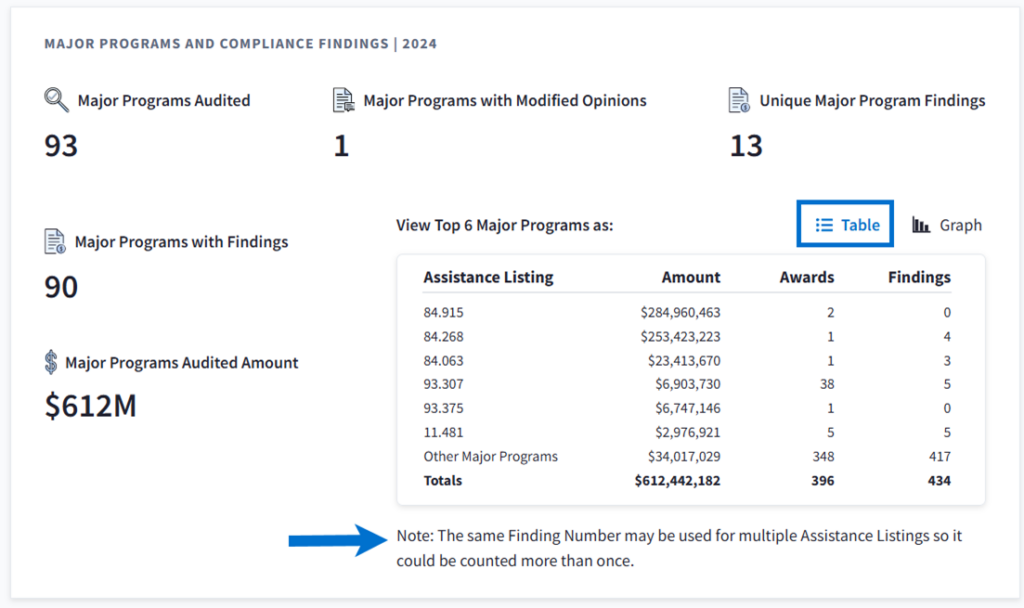Screen dimensions: 1024x608
Task: Click the list icon in Table button
Action: click(x=824, y=225)
